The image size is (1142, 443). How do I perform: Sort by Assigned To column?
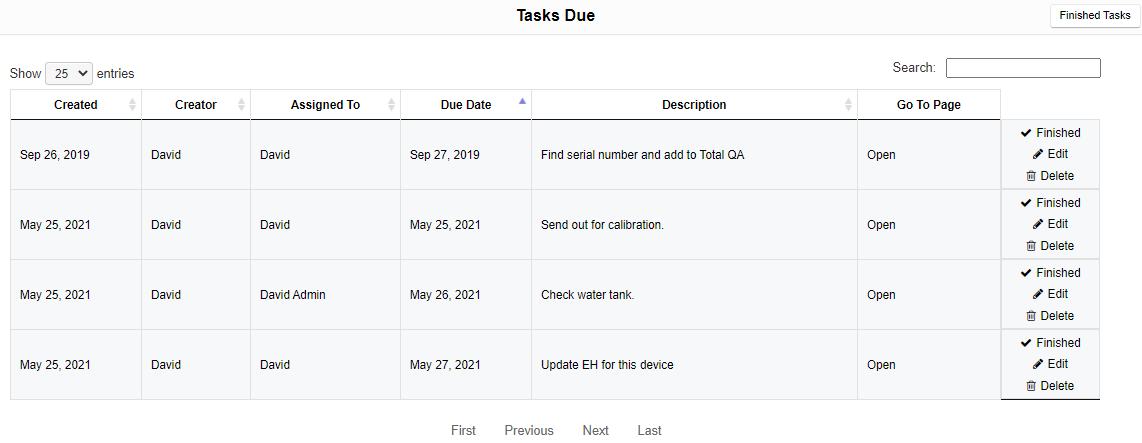click(325, 105)
